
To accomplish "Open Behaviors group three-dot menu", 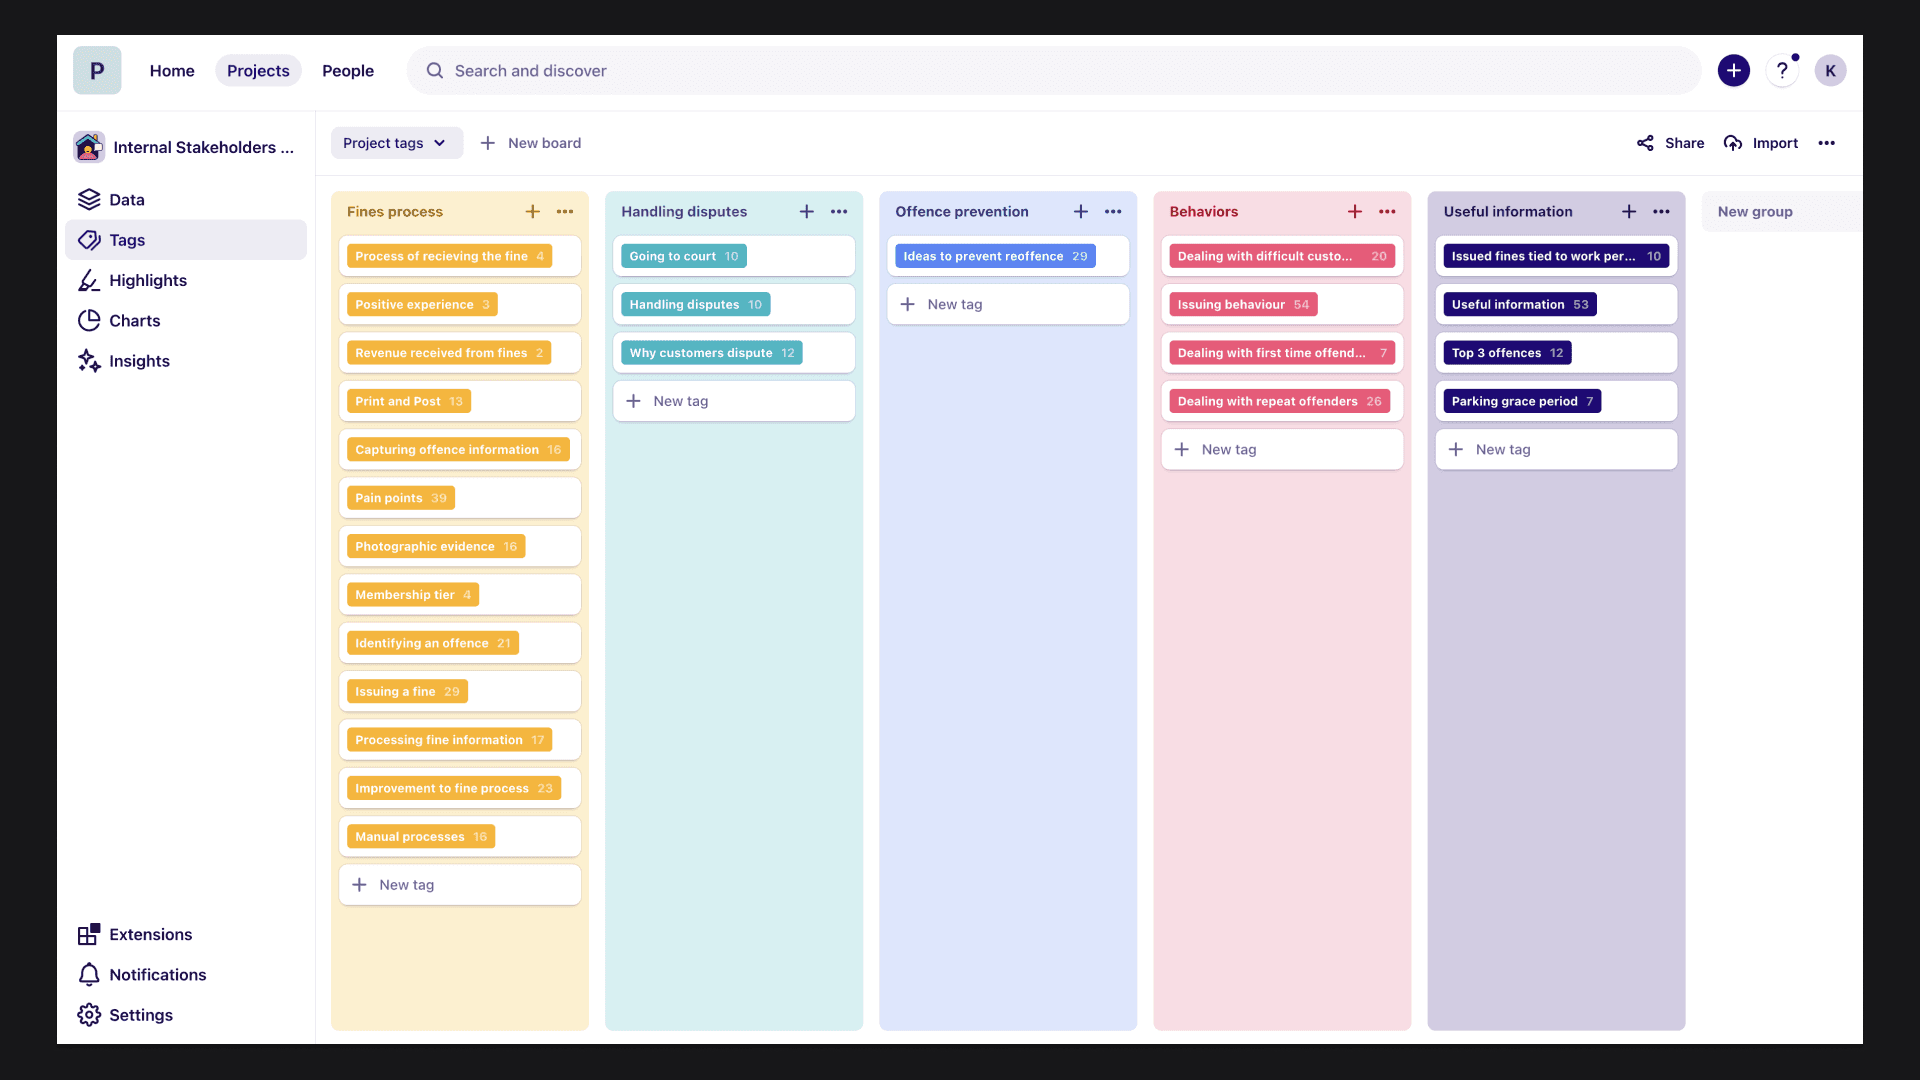I will click(1387, 212).
